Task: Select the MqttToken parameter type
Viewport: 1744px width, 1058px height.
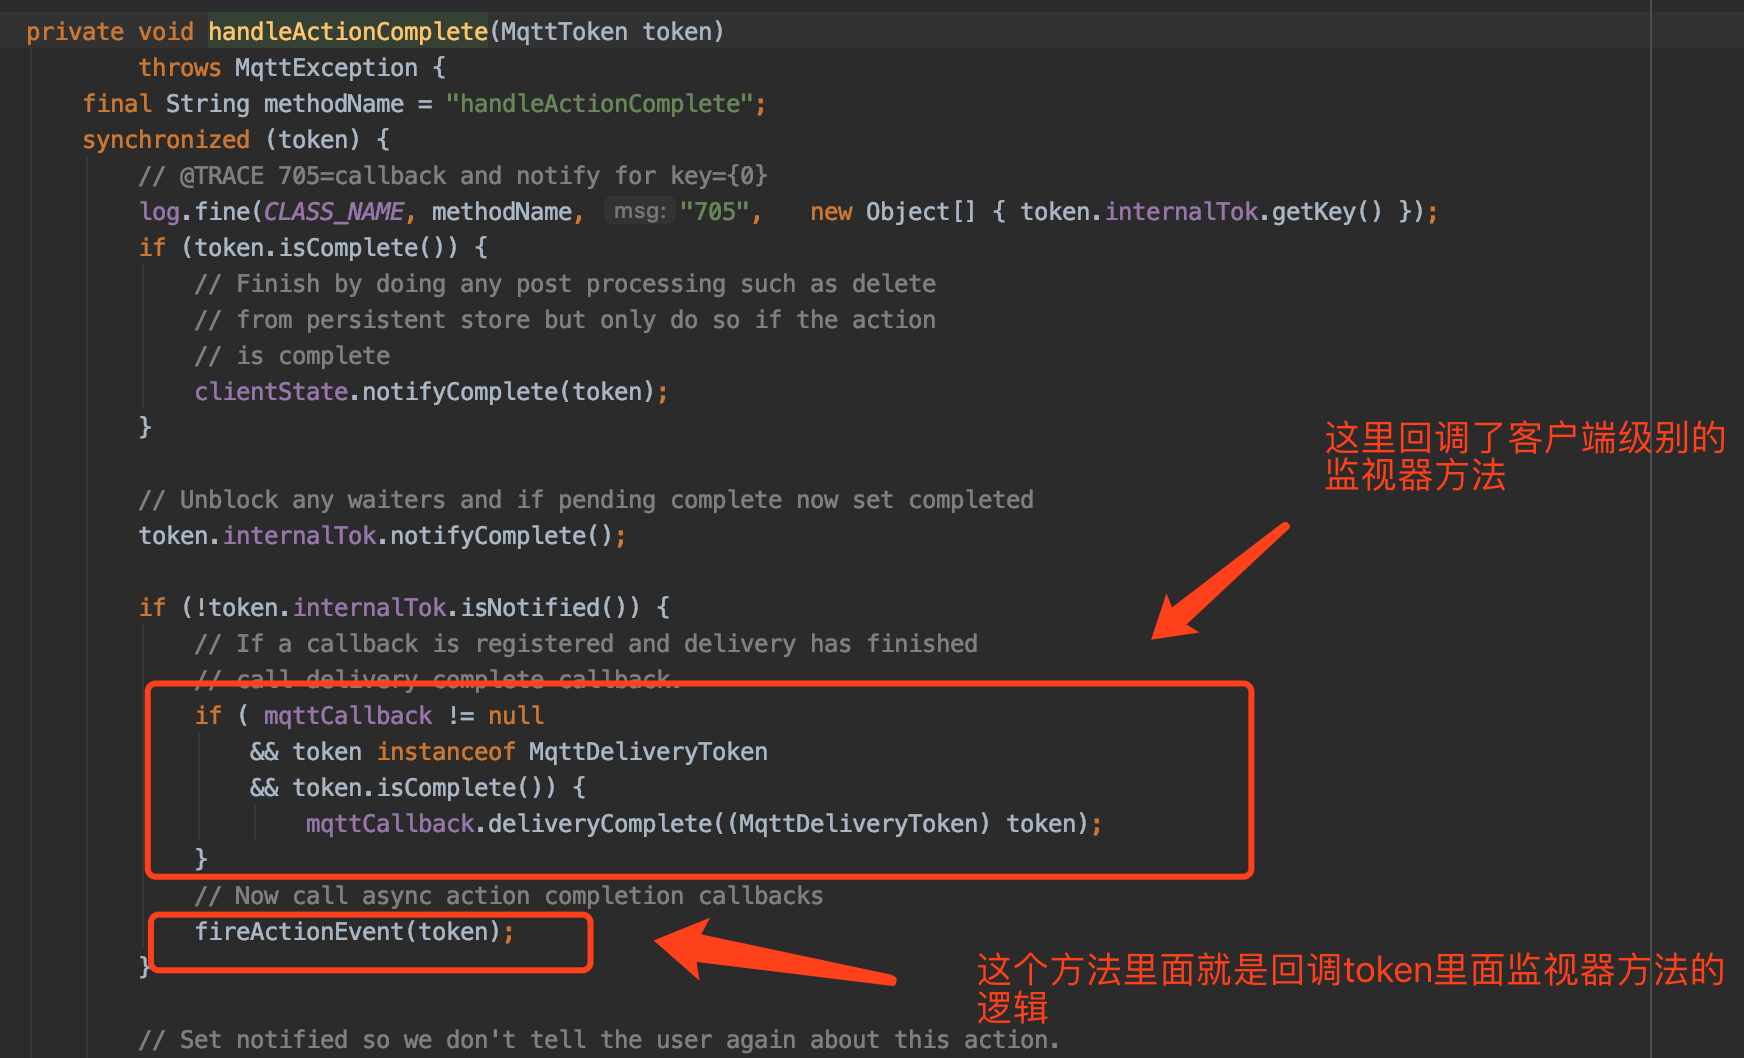Action: 562,31
